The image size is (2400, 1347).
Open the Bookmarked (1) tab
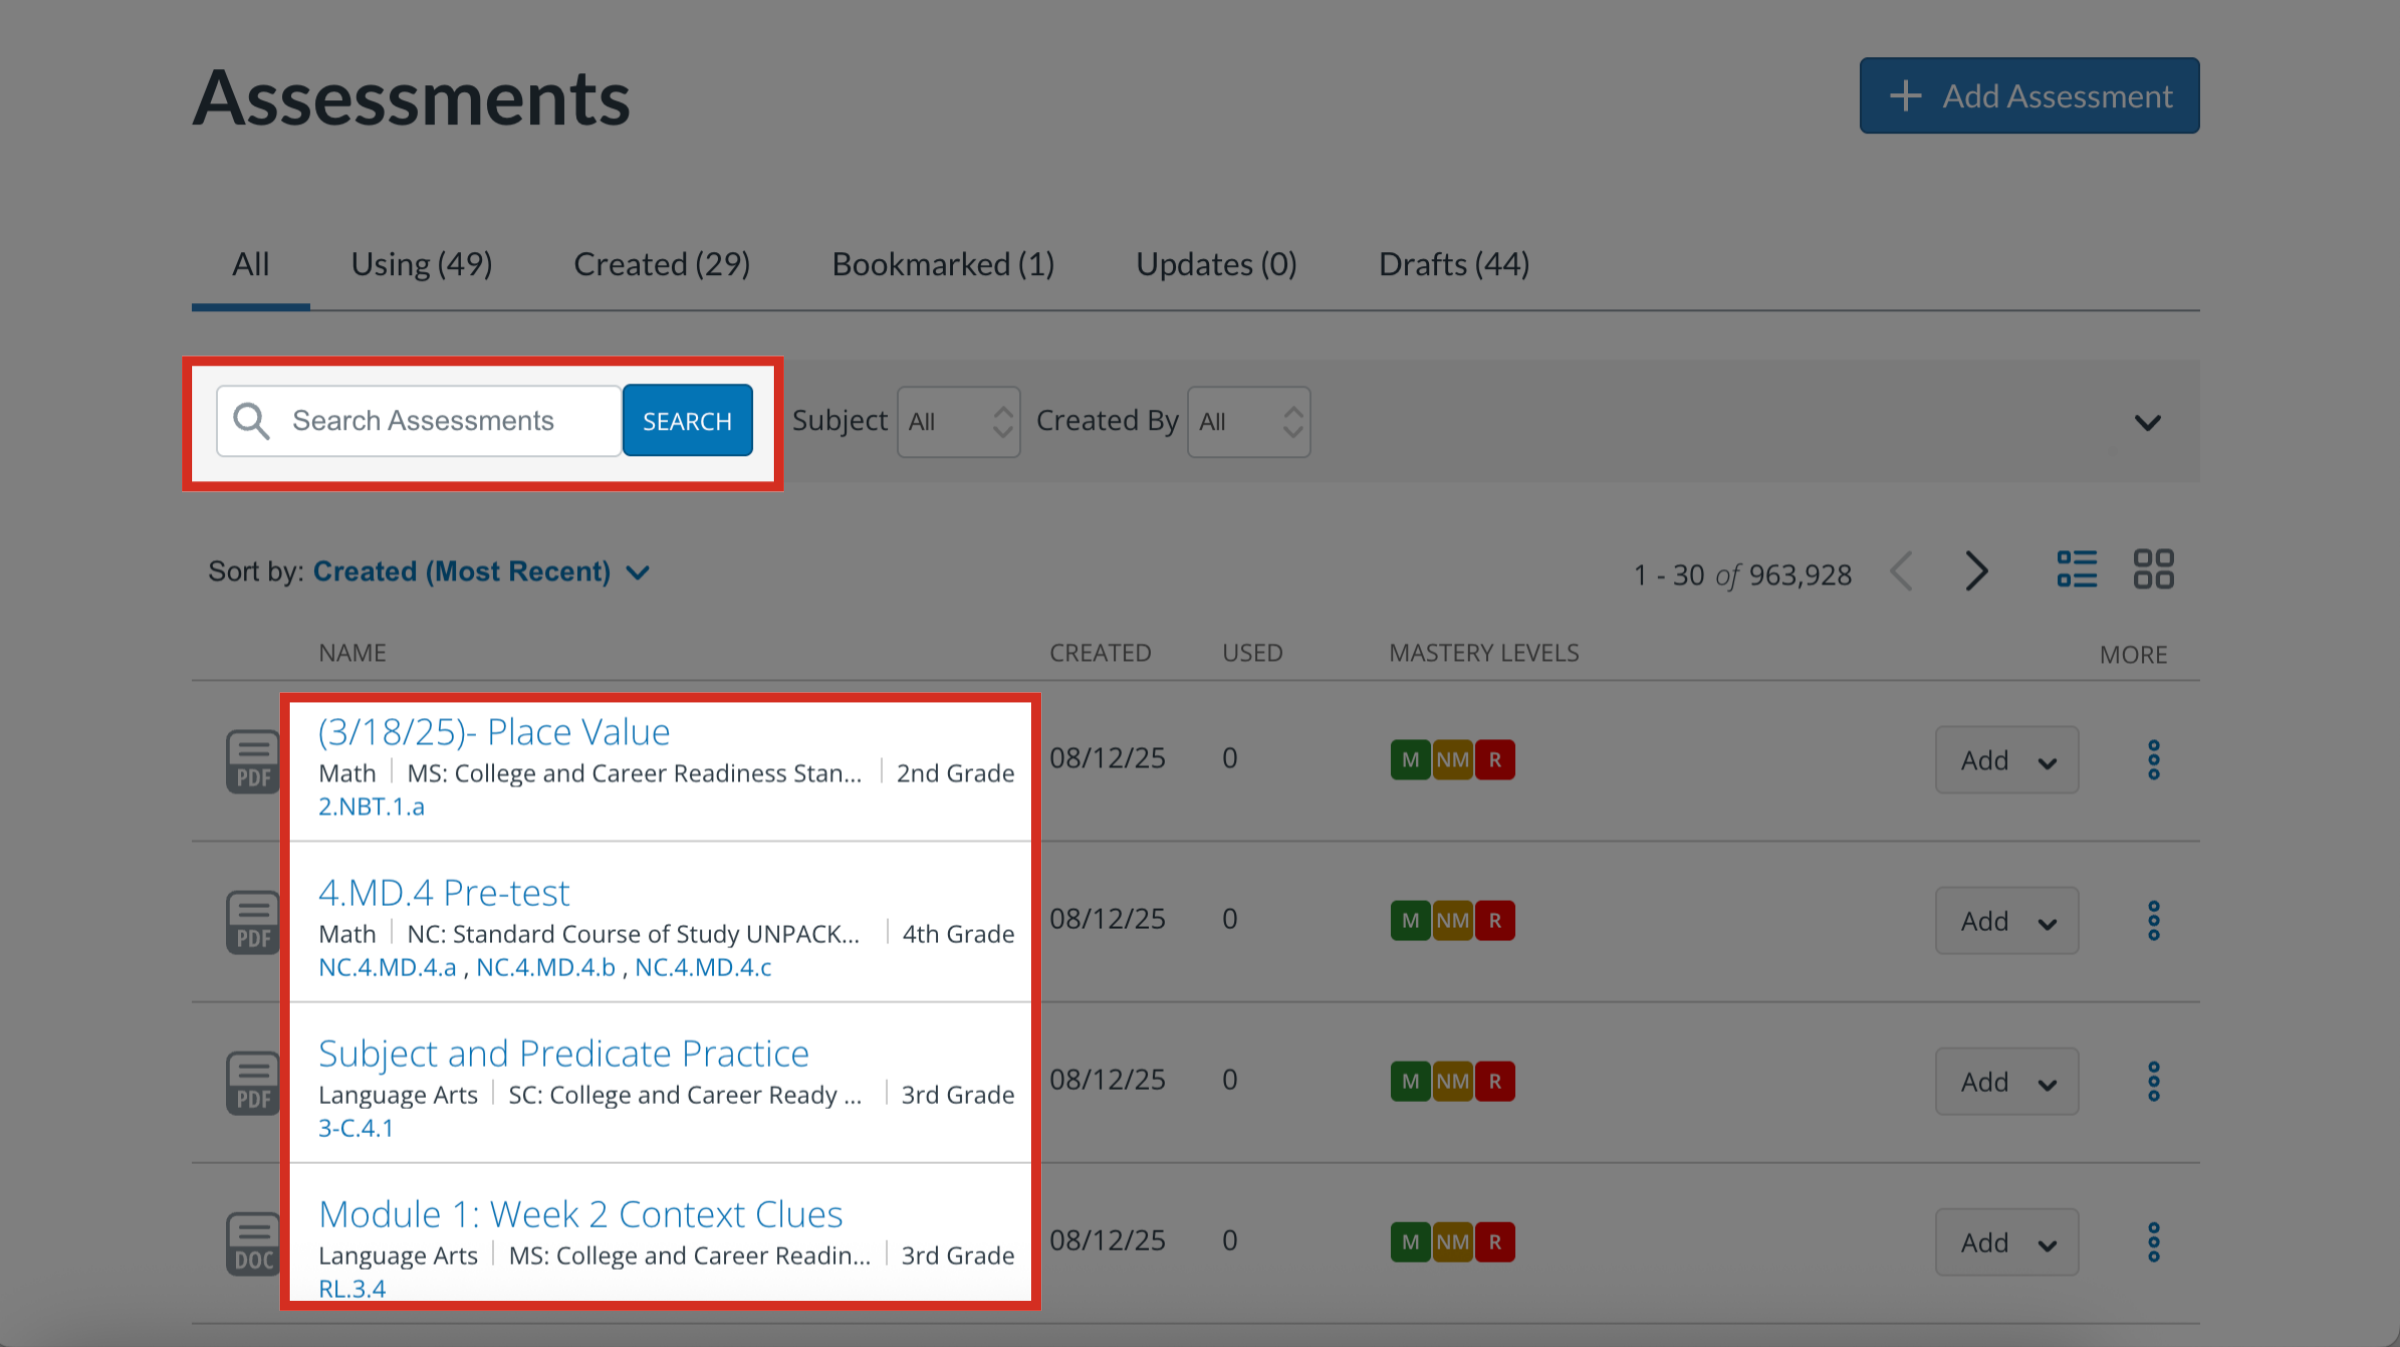tap(941, 263)
